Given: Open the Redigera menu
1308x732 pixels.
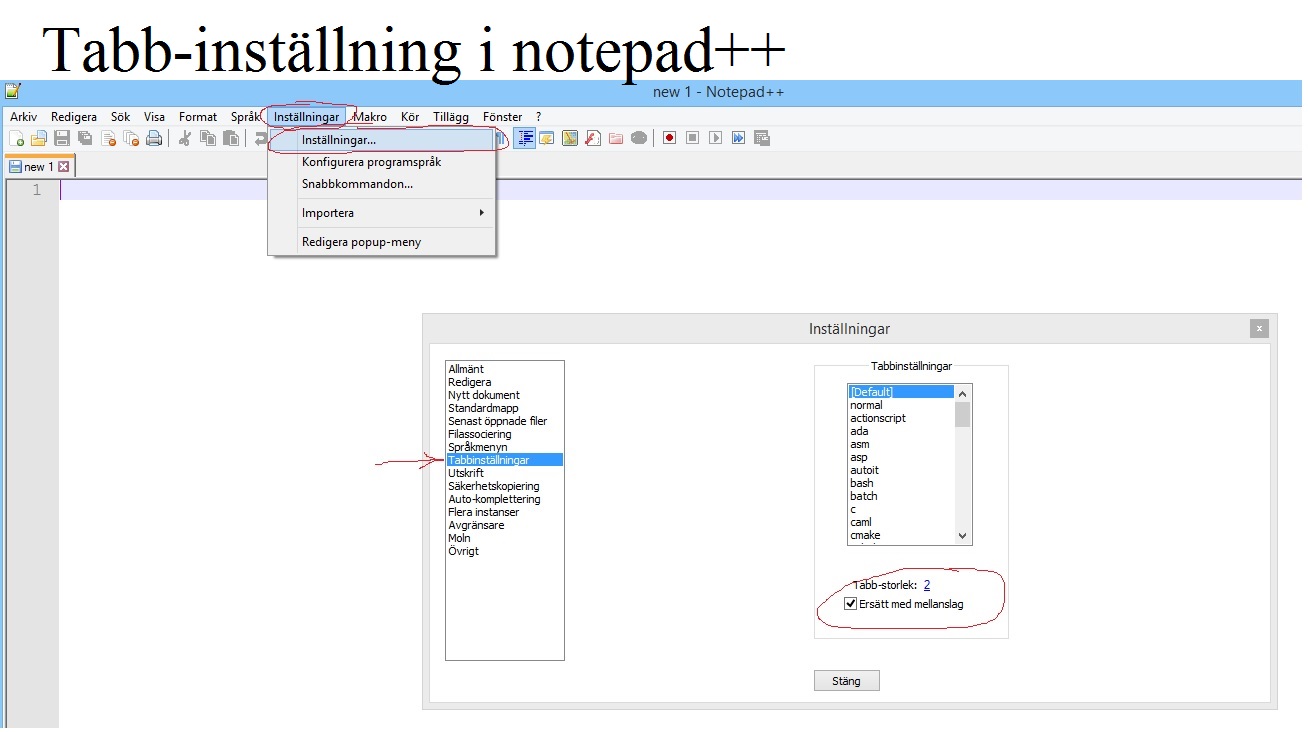Looking at the screenshot, I should pos(74,117).
